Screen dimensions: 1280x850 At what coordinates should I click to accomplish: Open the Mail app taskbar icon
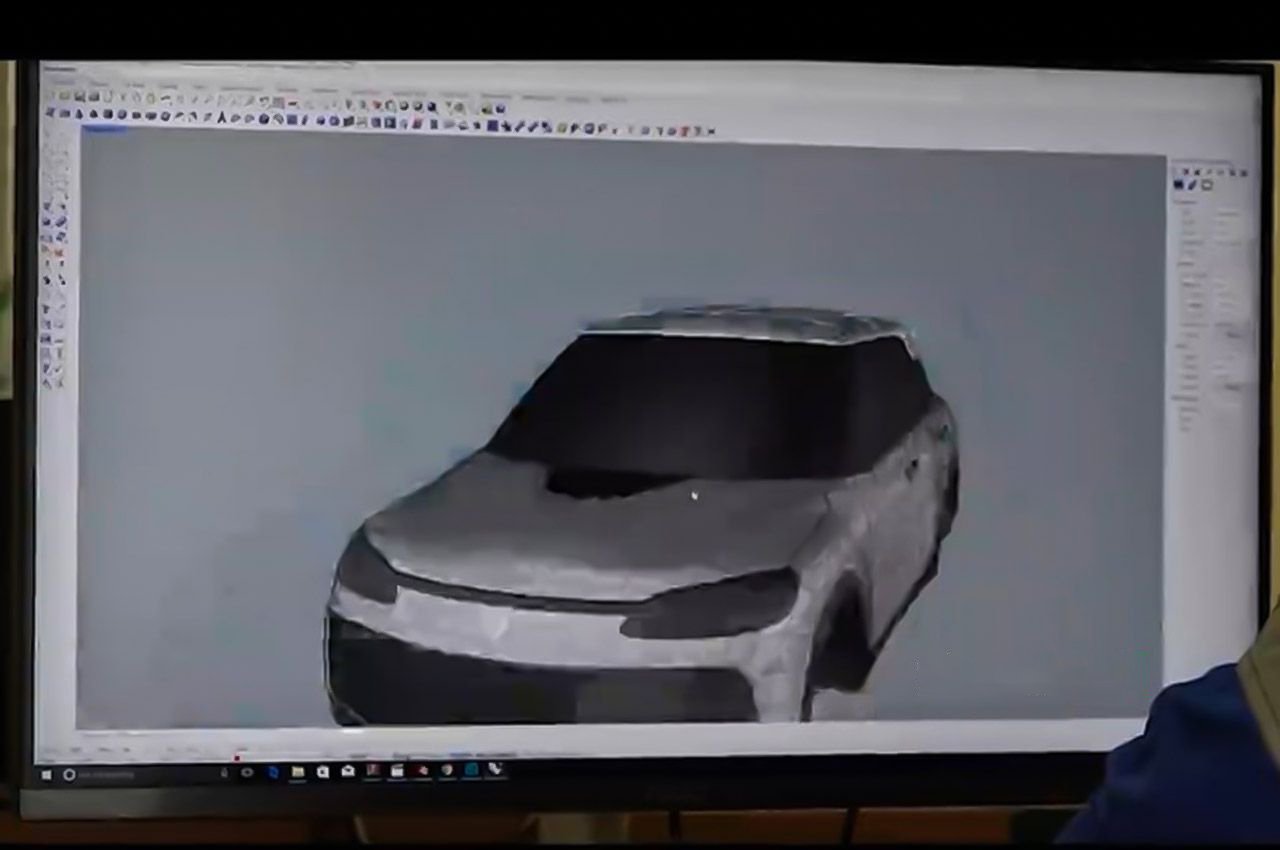tap(347, 771)
